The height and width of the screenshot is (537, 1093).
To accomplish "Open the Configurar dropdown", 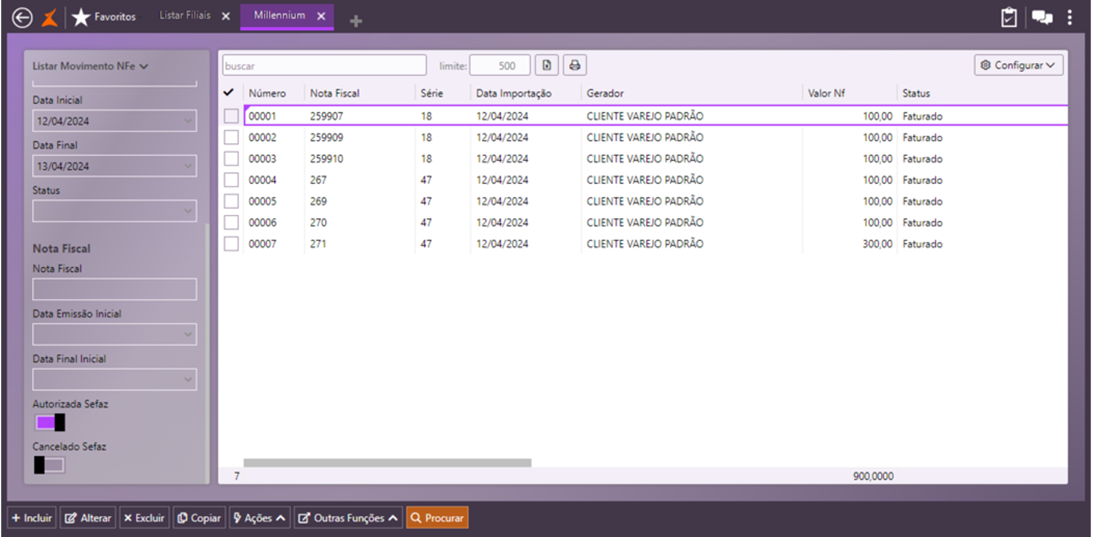I will pos(1018,65).
